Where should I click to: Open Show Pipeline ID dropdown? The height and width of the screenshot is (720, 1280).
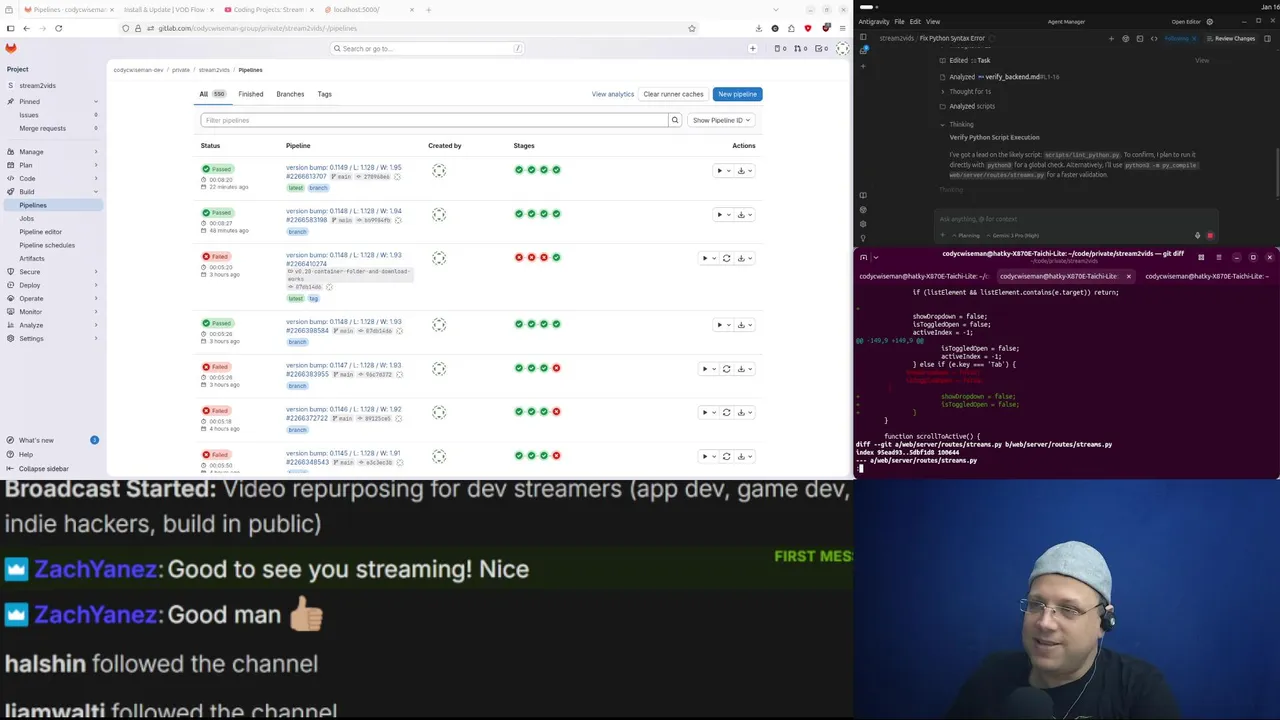click(x=722, y=120)
